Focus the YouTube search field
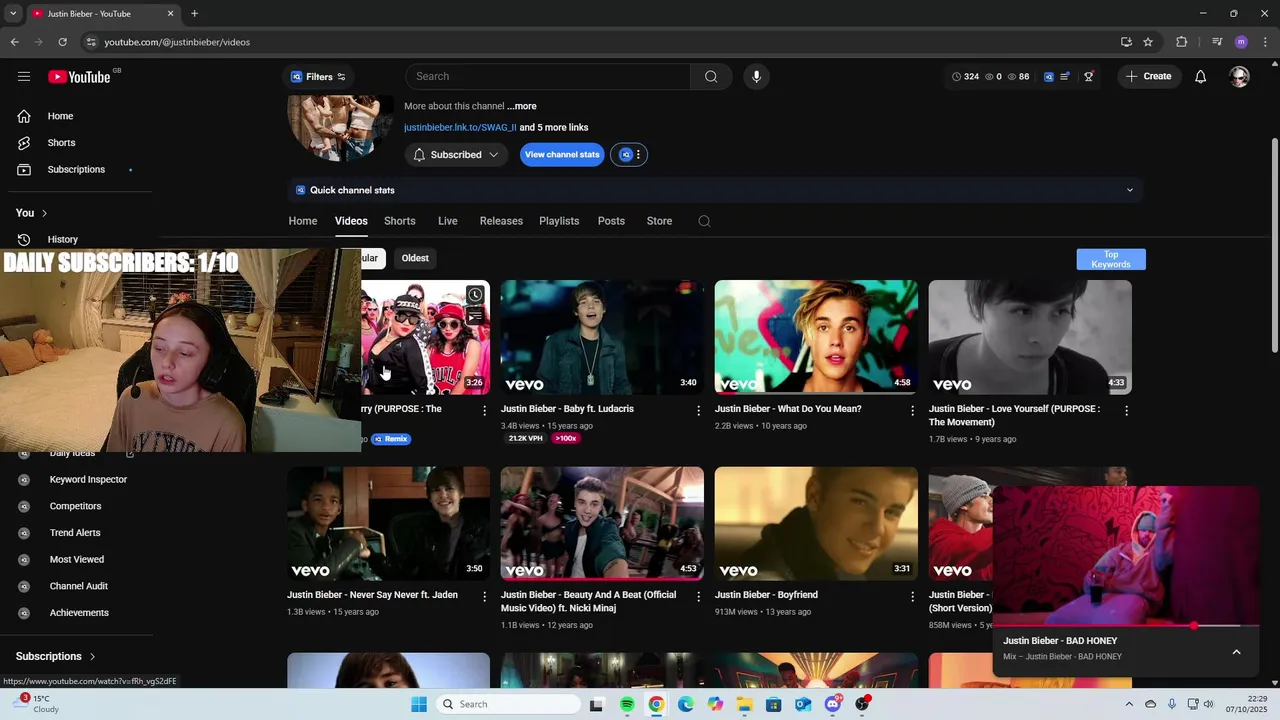 coord(548,77)
